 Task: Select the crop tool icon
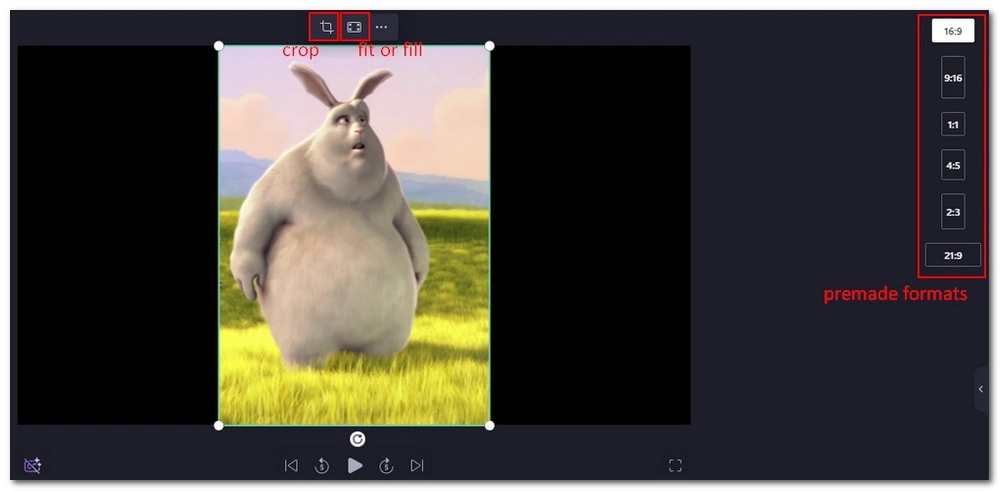tap(327, 27)
